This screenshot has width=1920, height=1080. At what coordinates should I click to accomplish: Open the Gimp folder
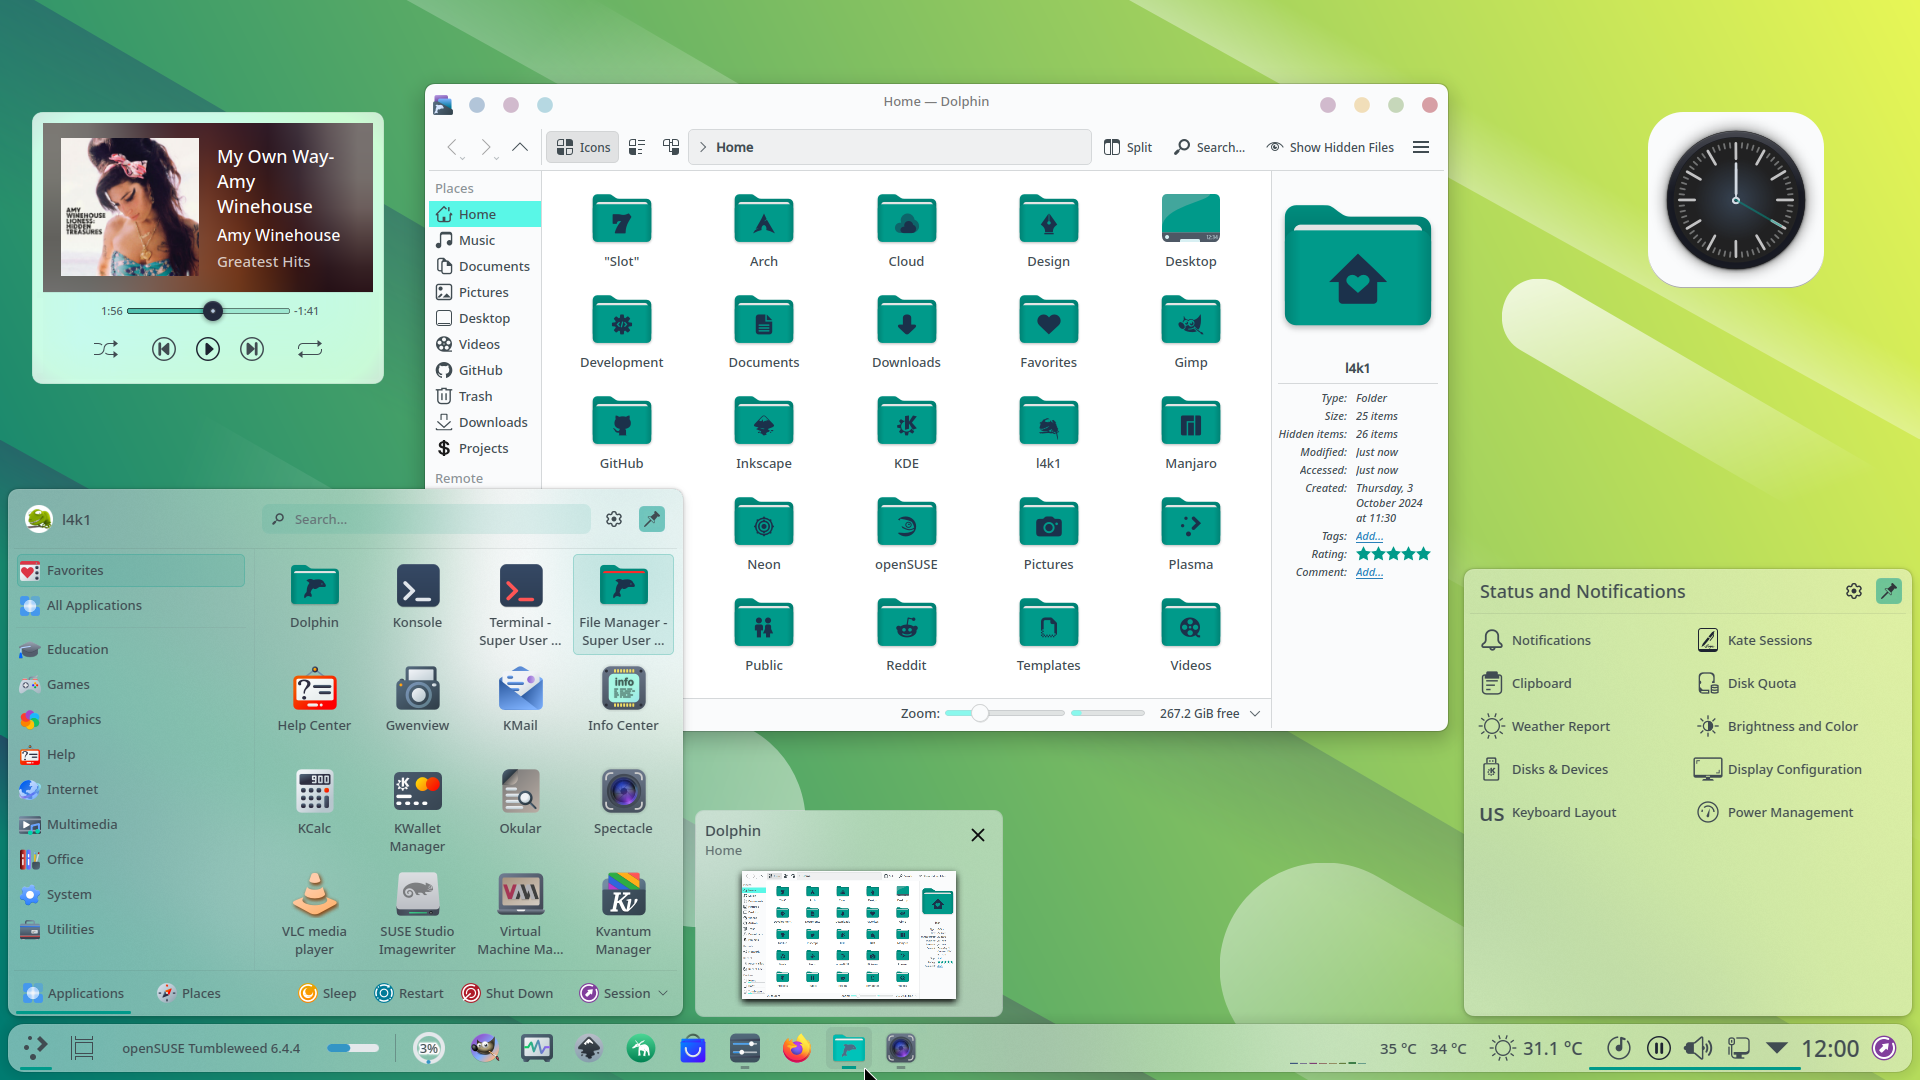point(1190,332)
